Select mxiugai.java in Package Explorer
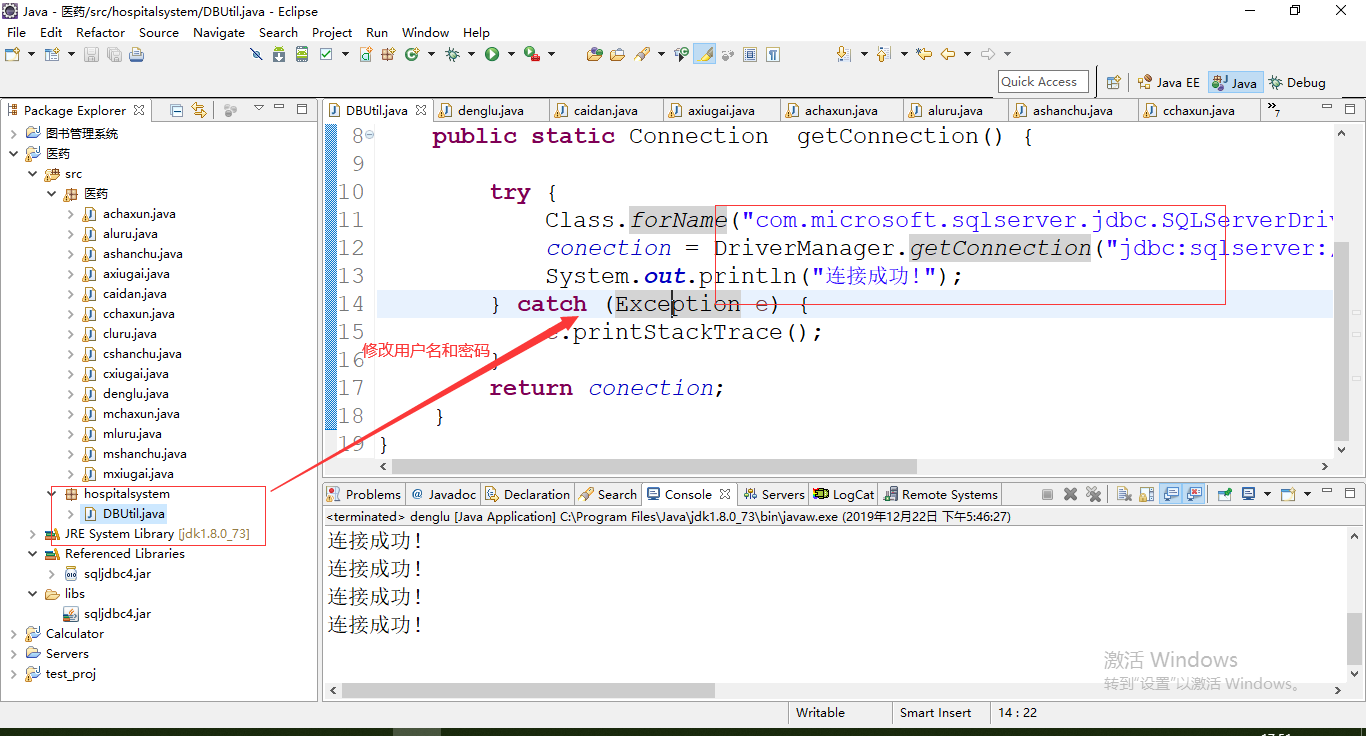The width and height of the screenshot is (1366, 736). pyautogui.click(x=138, y=474)
